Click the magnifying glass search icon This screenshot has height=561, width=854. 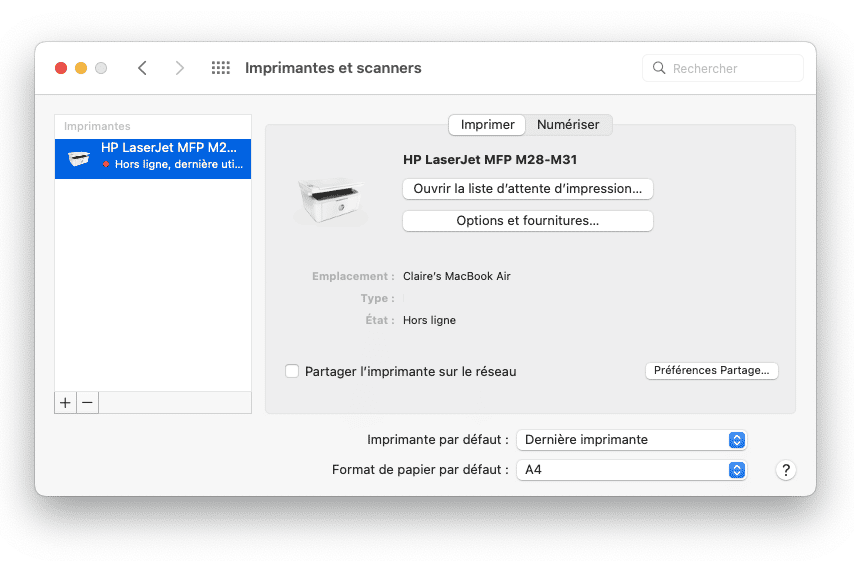click(x=659, y=68)
